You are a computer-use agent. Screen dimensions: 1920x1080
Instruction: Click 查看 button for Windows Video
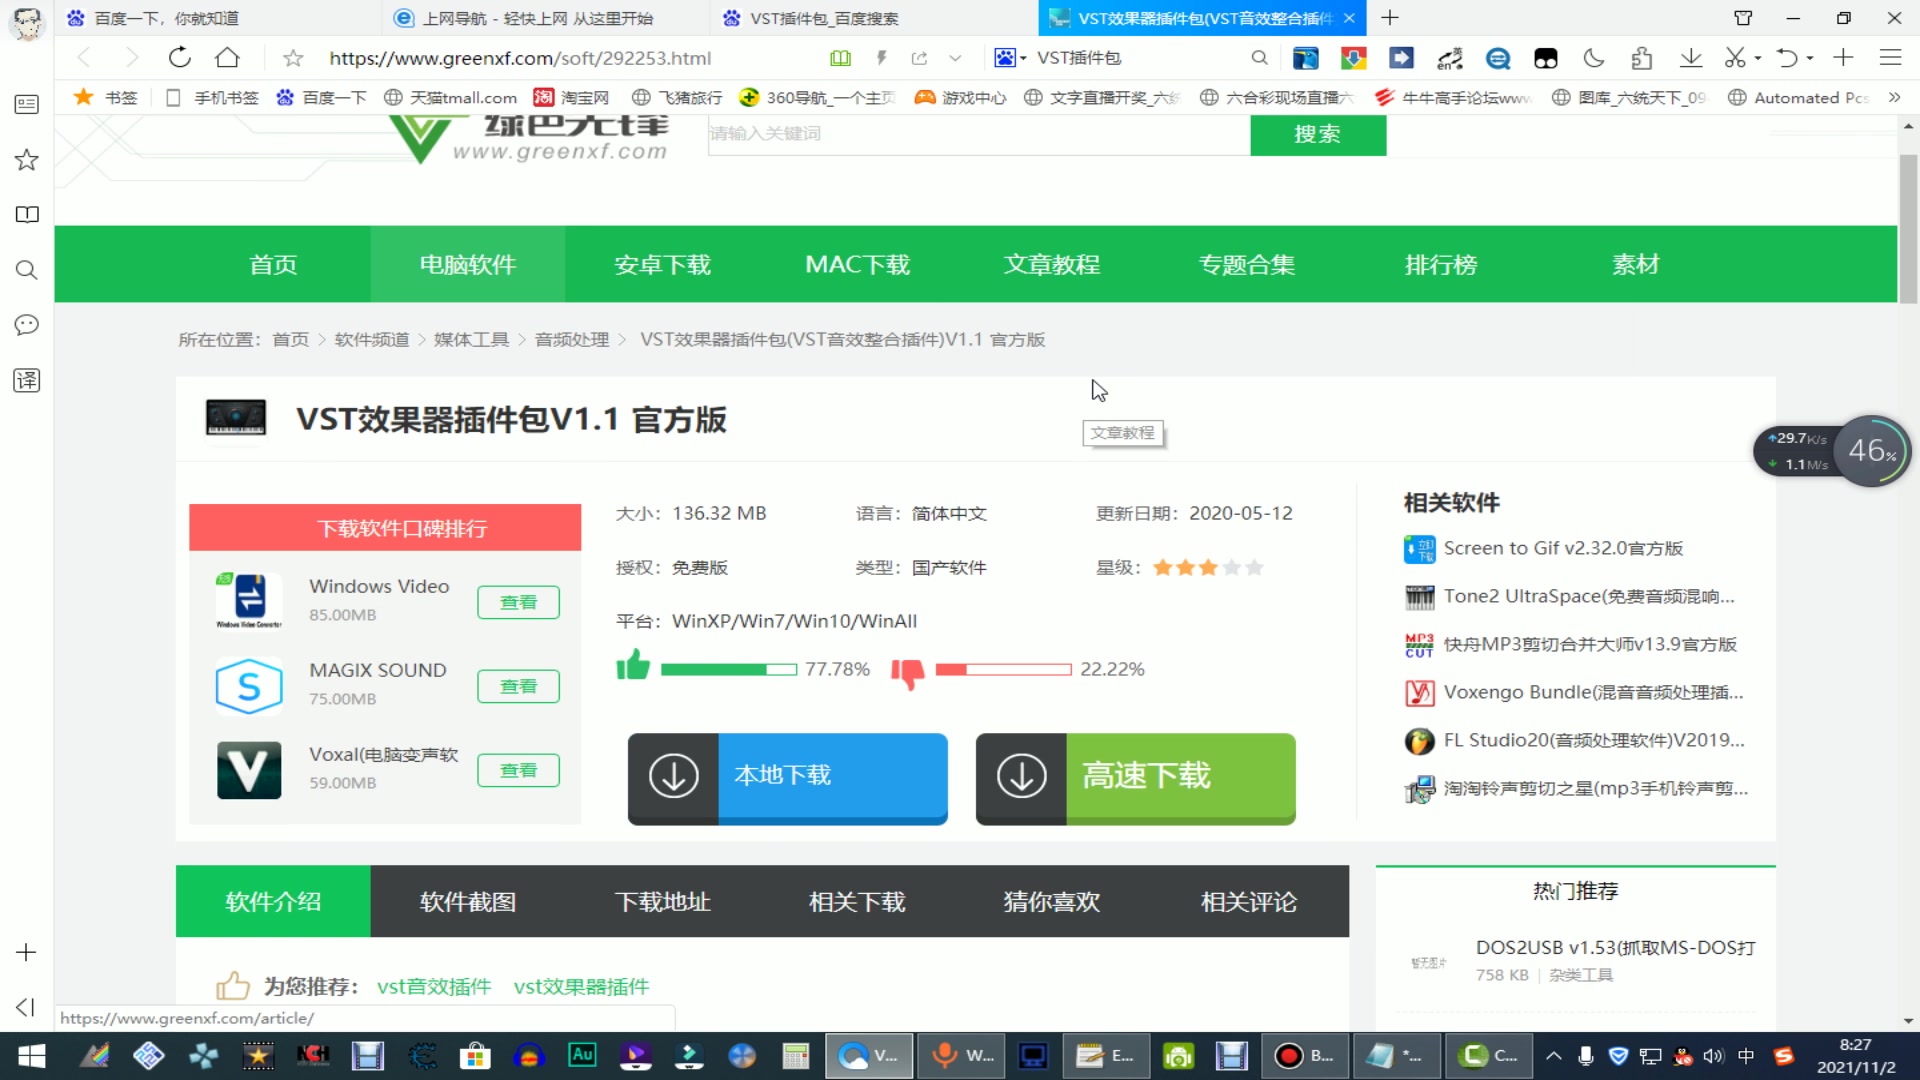click(x=518, y=602)
